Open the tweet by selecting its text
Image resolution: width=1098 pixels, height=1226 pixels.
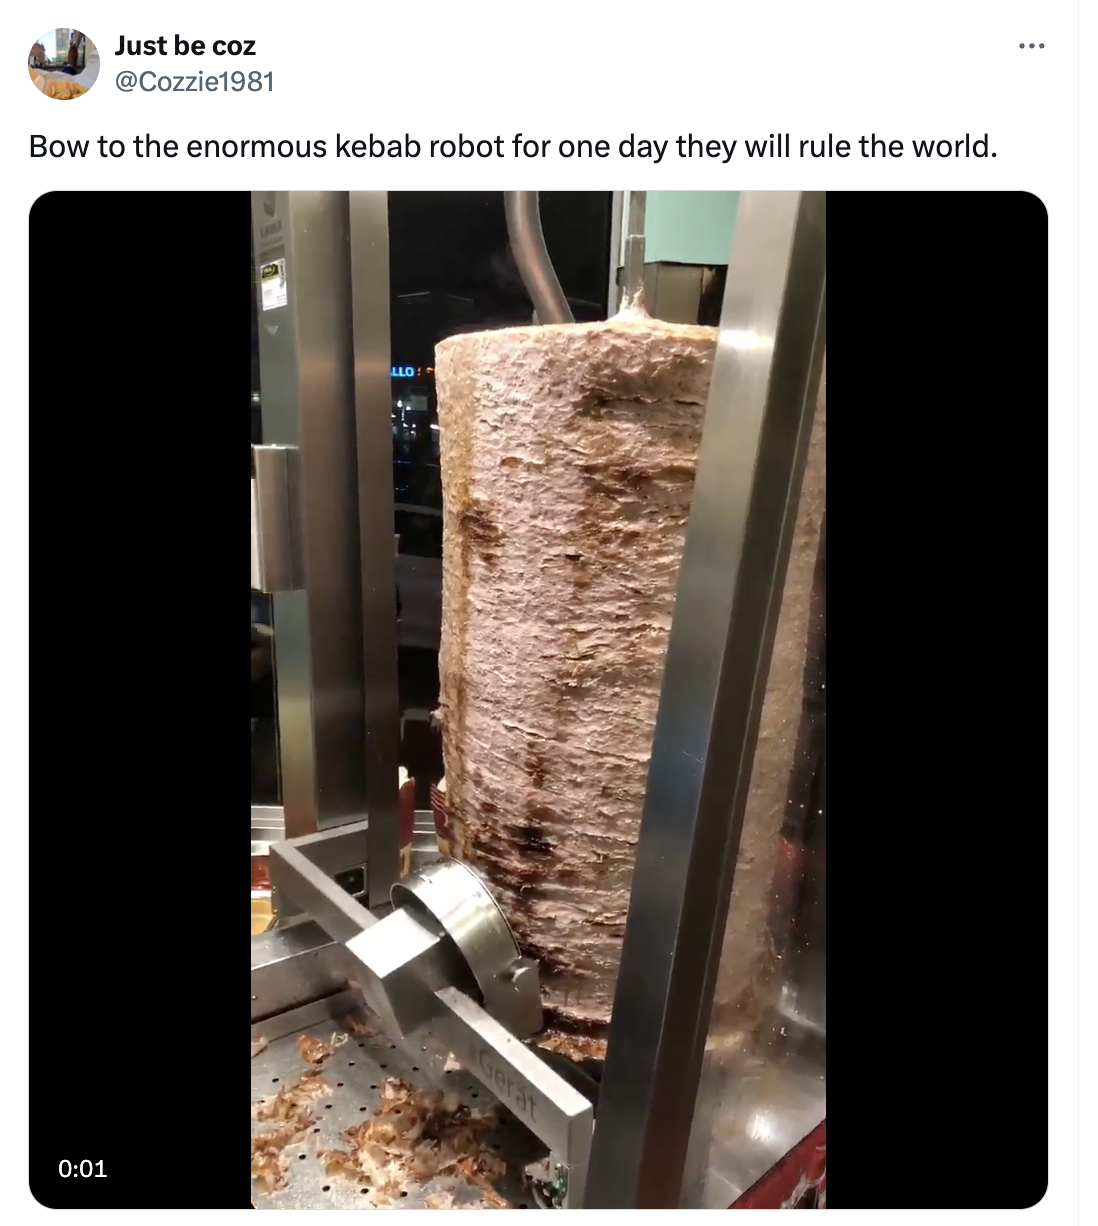513,147
